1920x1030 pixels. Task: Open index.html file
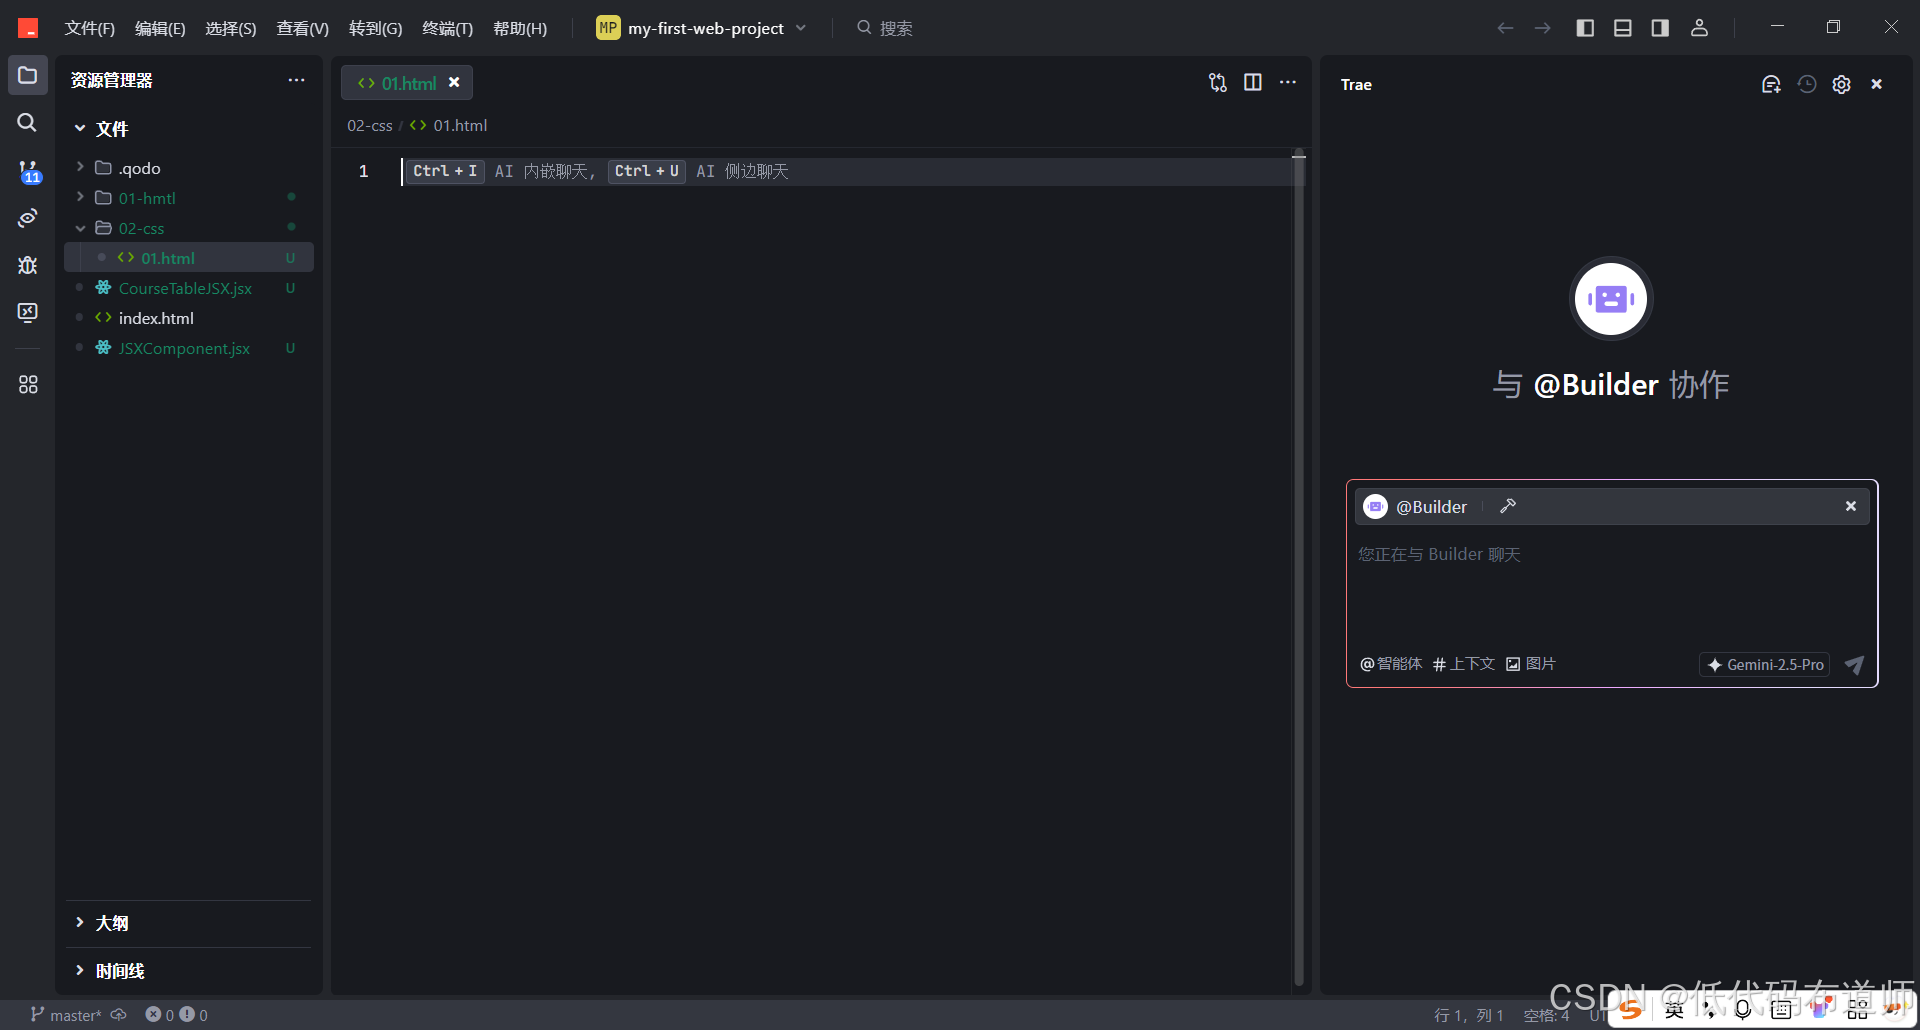click(190, 318)
